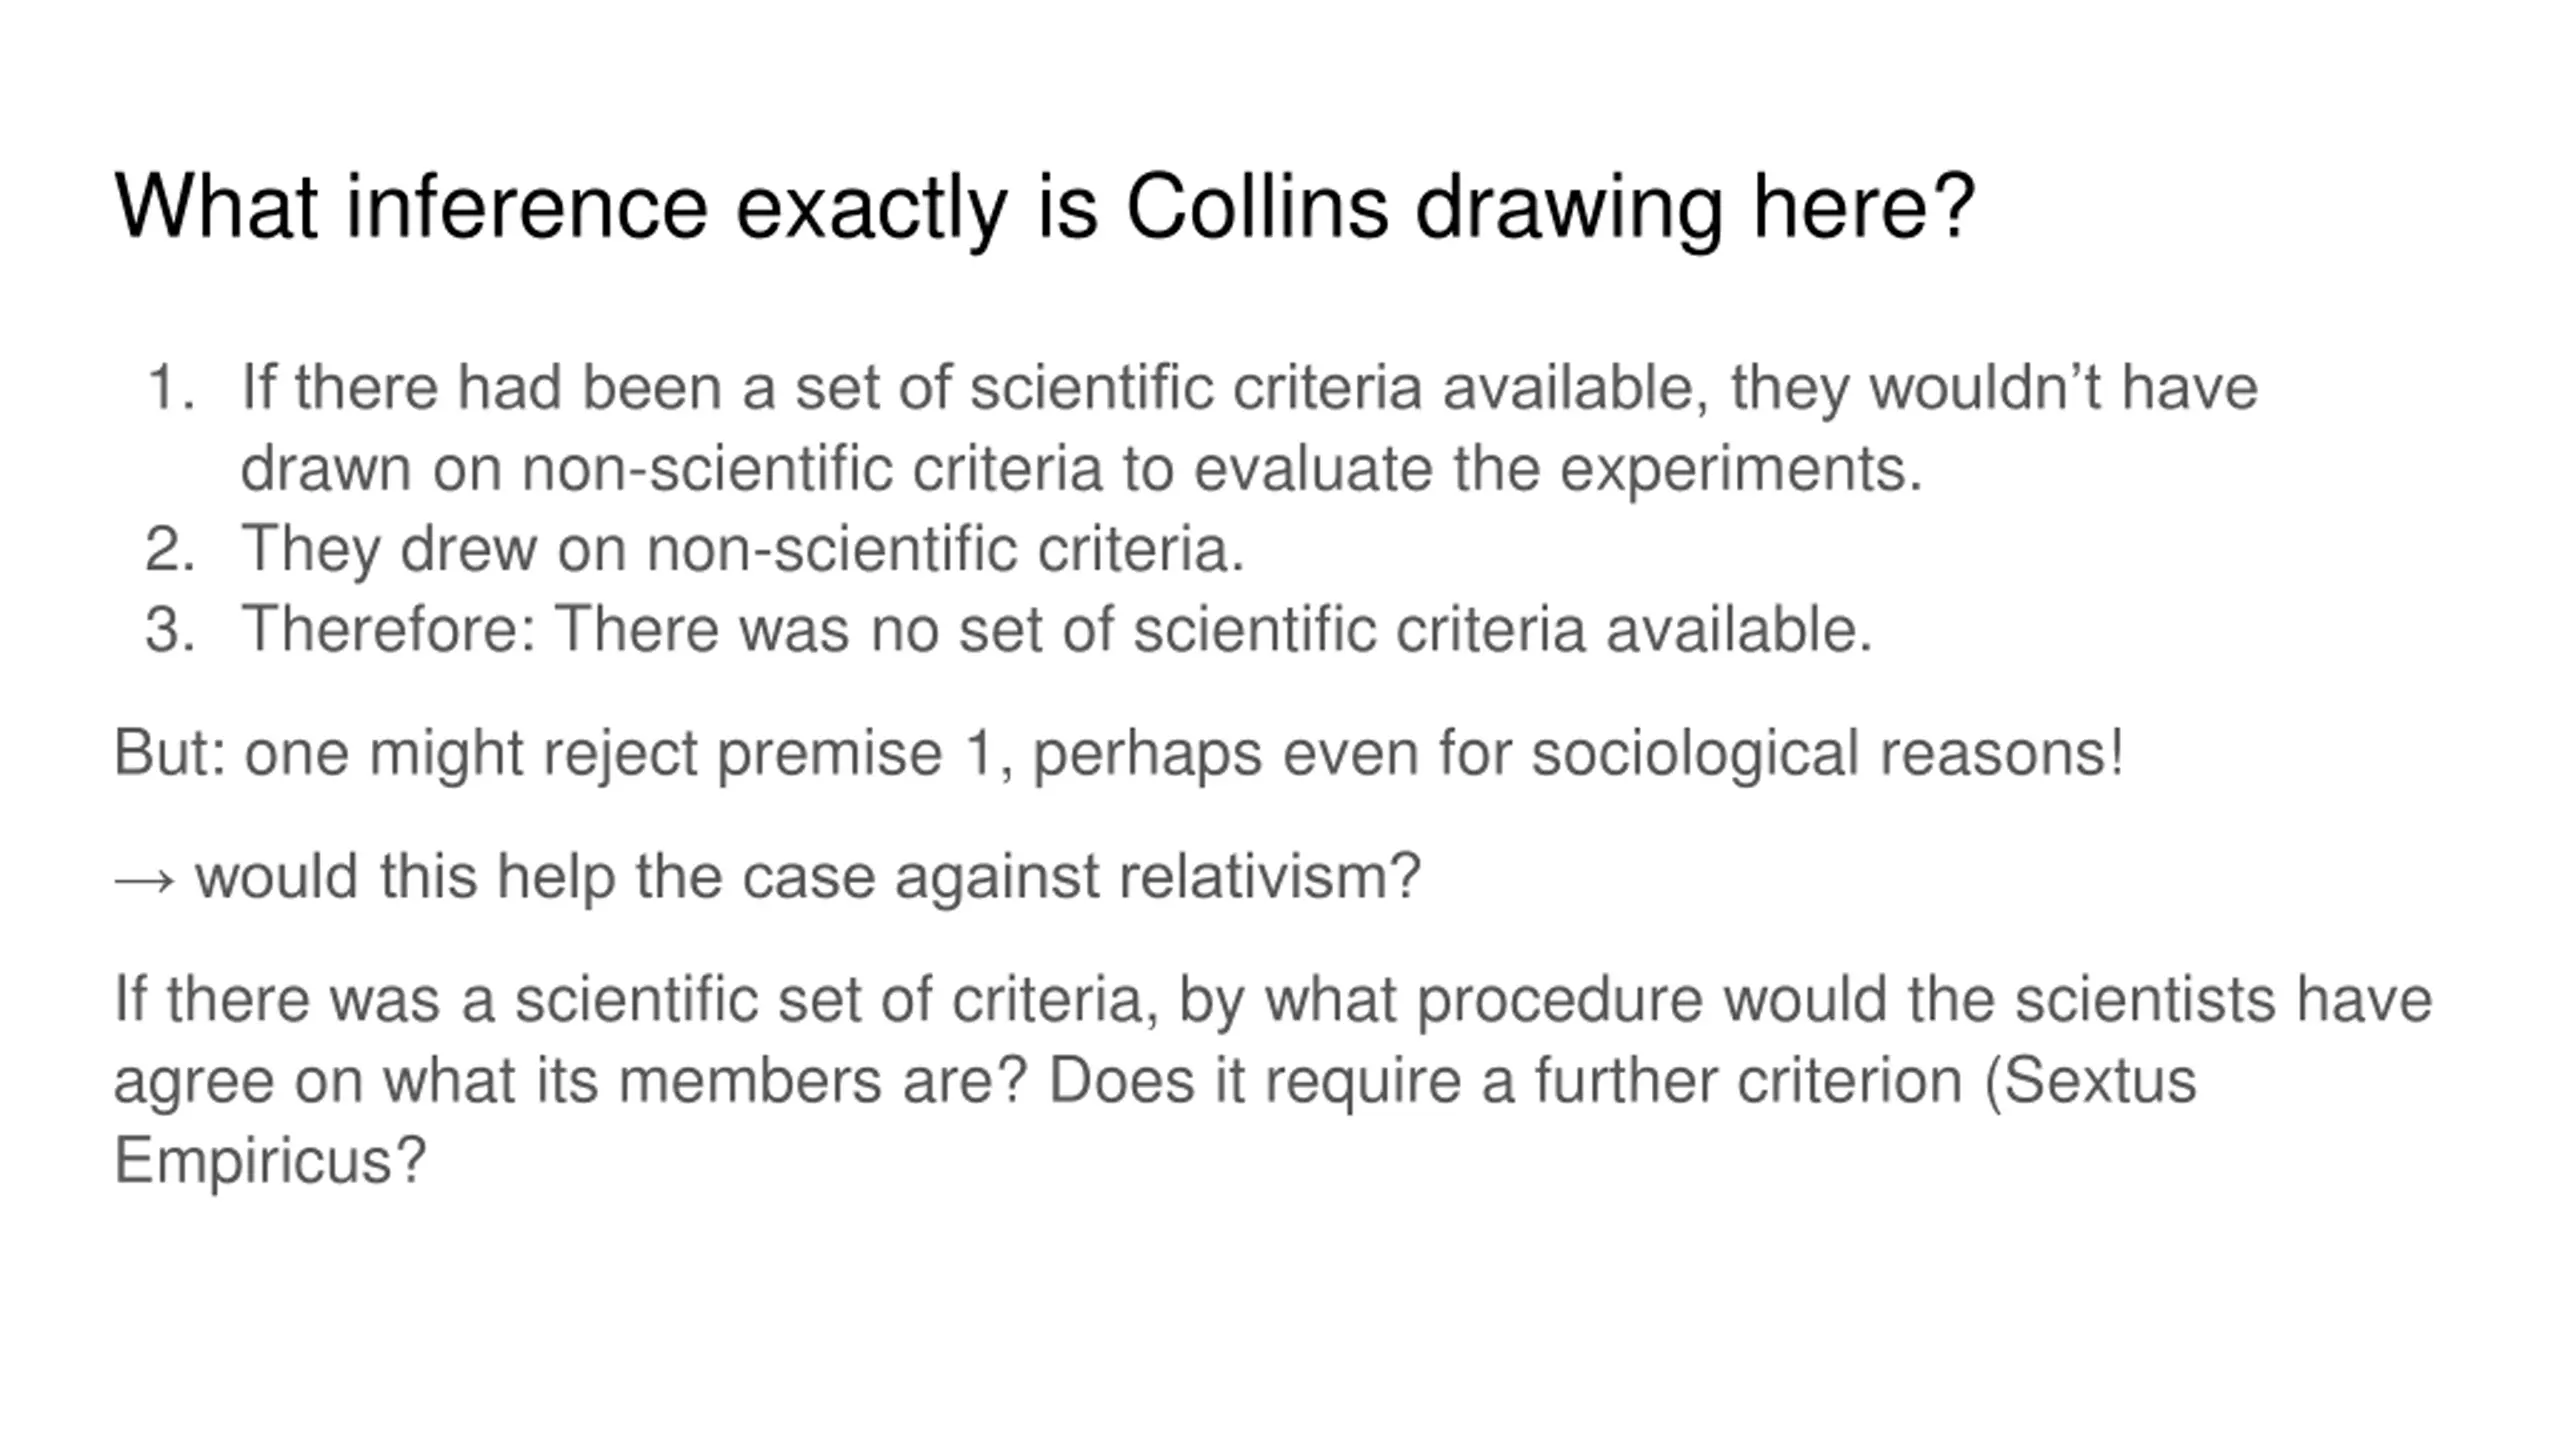Click the list number "3."
Image resolution: width=2560 pixels, height=1440 pixels.
170,630
